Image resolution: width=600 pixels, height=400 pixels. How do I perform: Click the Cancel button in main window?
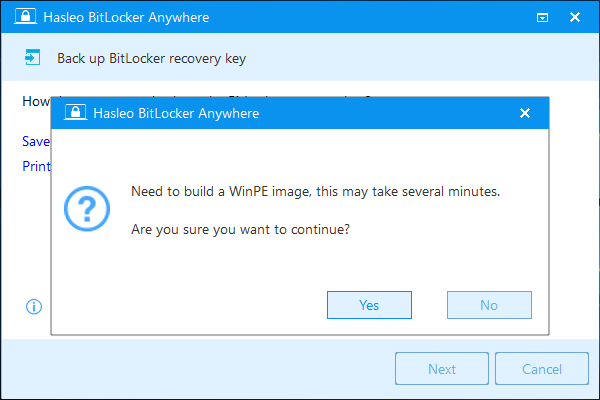[x=542, y=369]
